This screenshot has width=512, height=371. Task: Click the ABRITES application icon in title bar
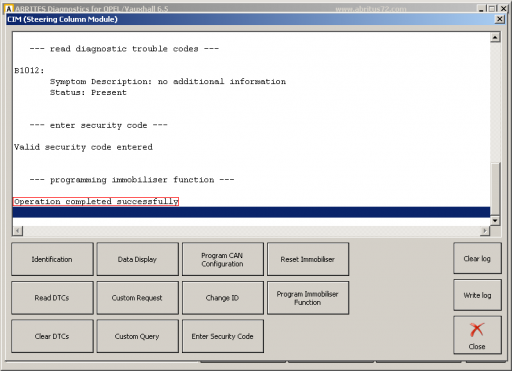point(9,9)
